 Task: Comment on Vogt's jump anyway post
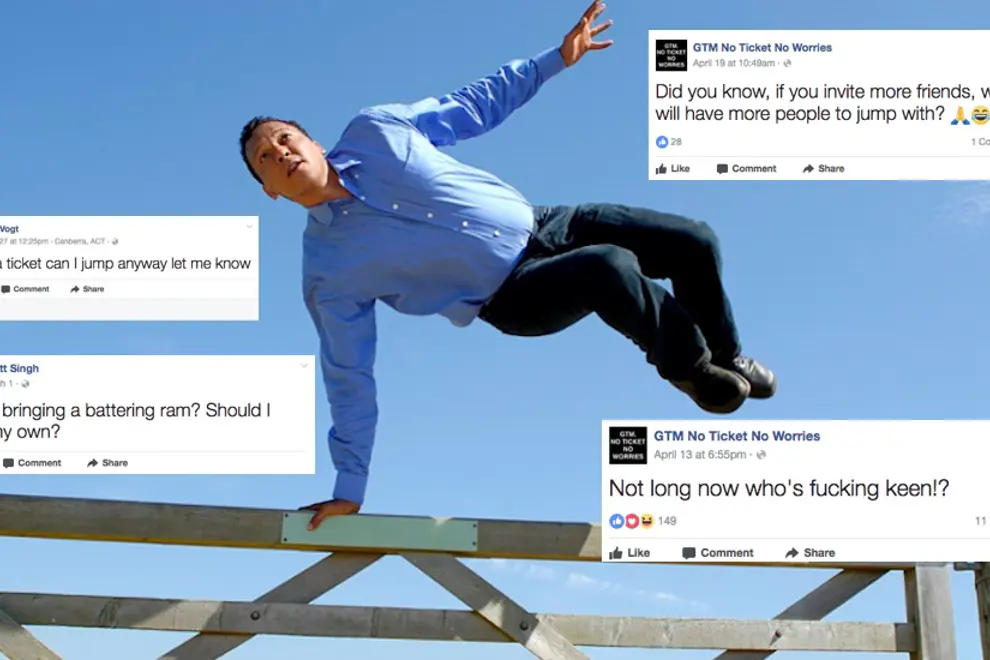pyautogui.click(x=25, y=289)
